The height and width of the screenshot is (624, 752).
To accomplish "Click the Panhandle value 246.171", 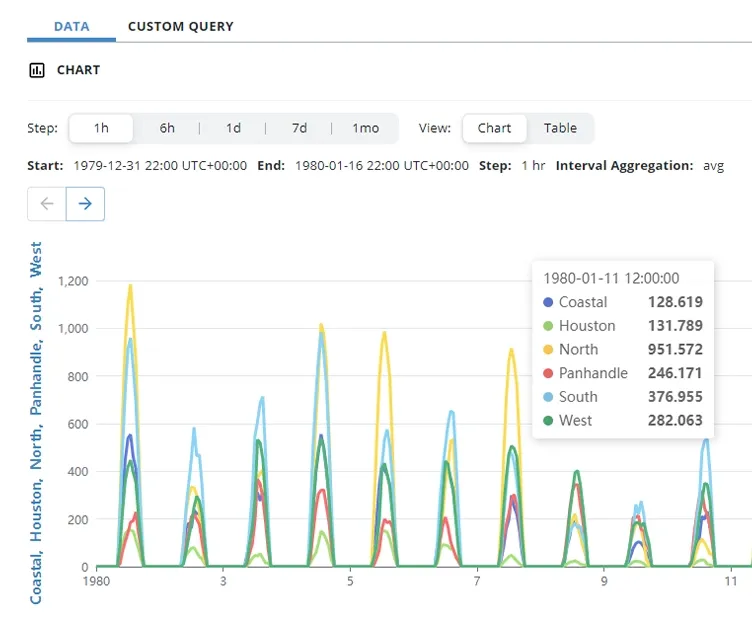I will 675,373.
